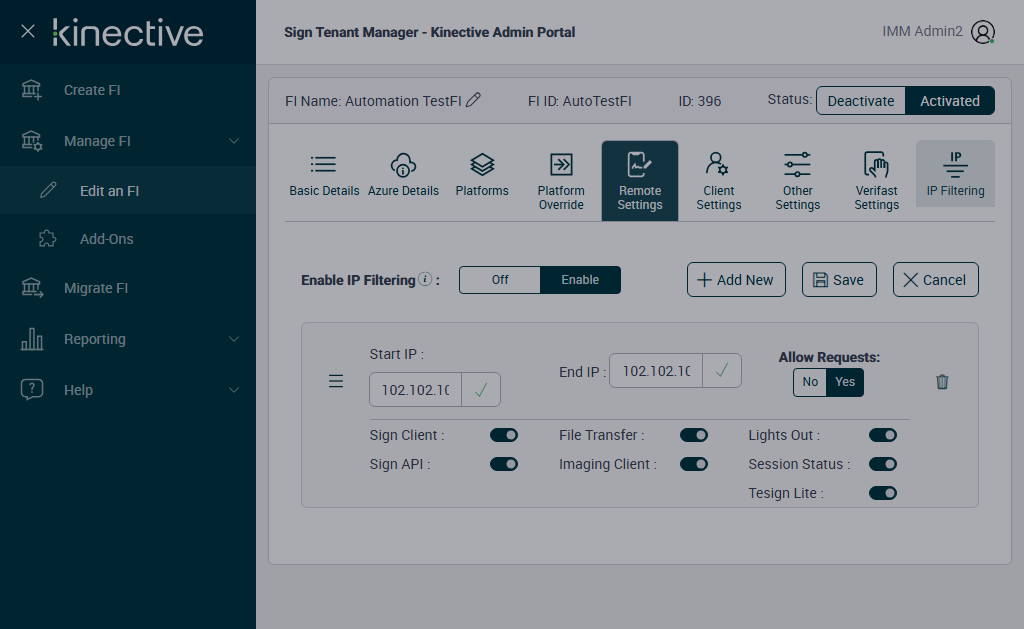
Task: Expand the Manage FI chevron
Action: click(x=234, y=141)
